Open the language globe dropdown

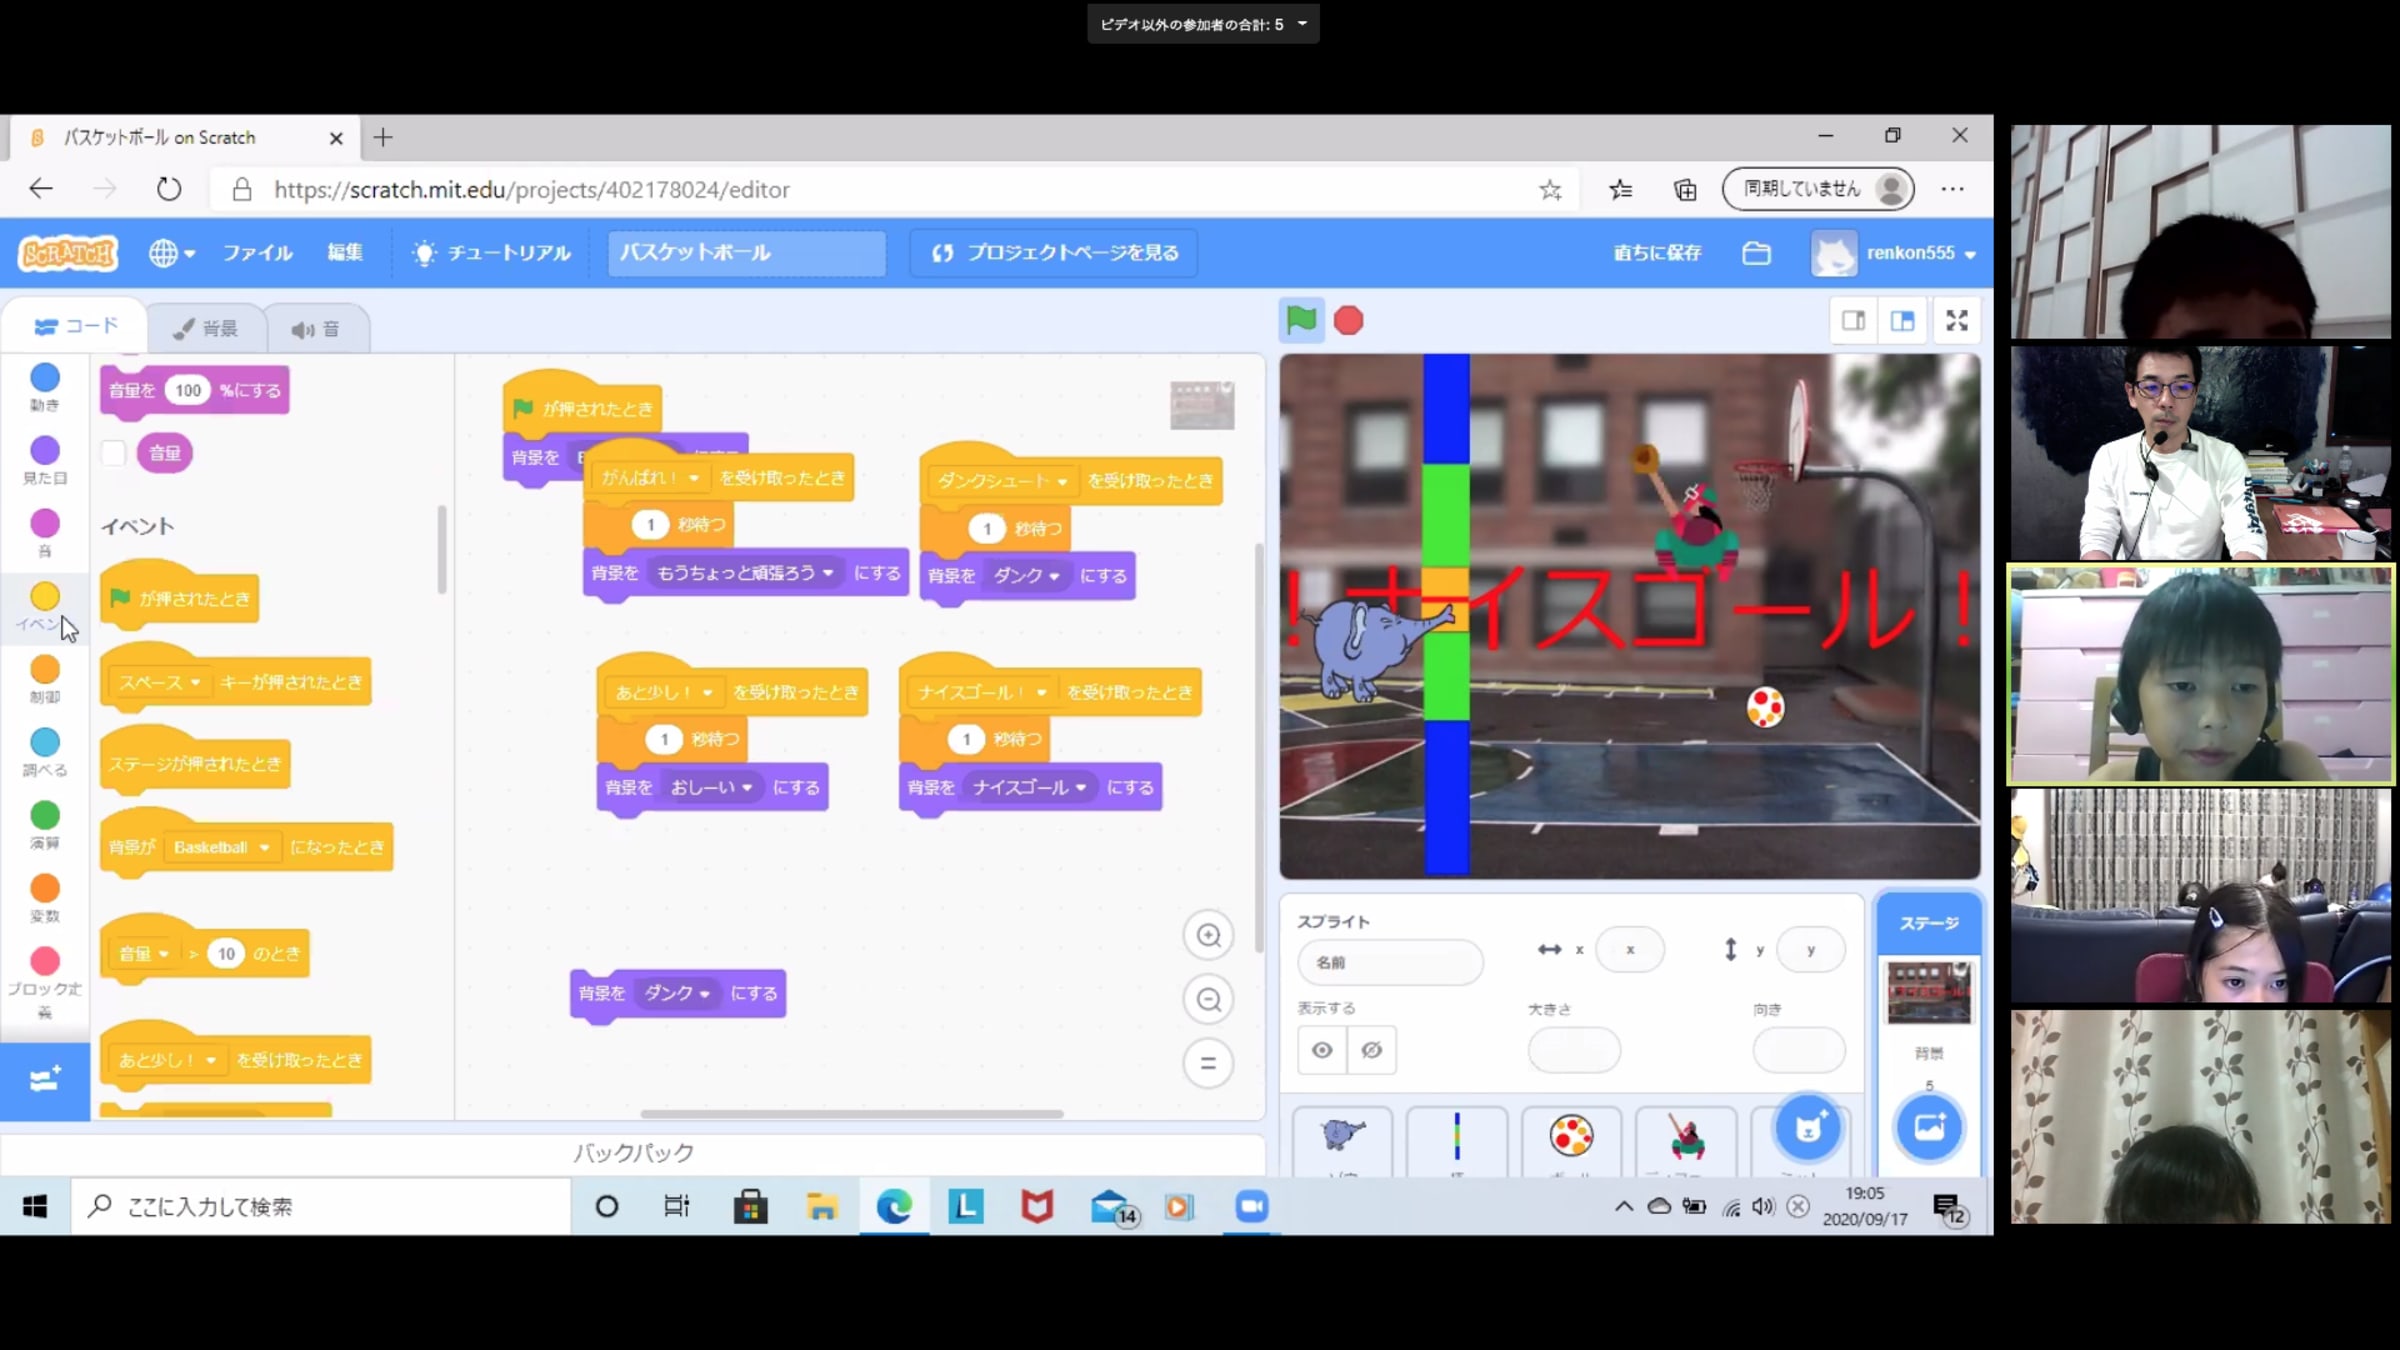coord(171,253)
